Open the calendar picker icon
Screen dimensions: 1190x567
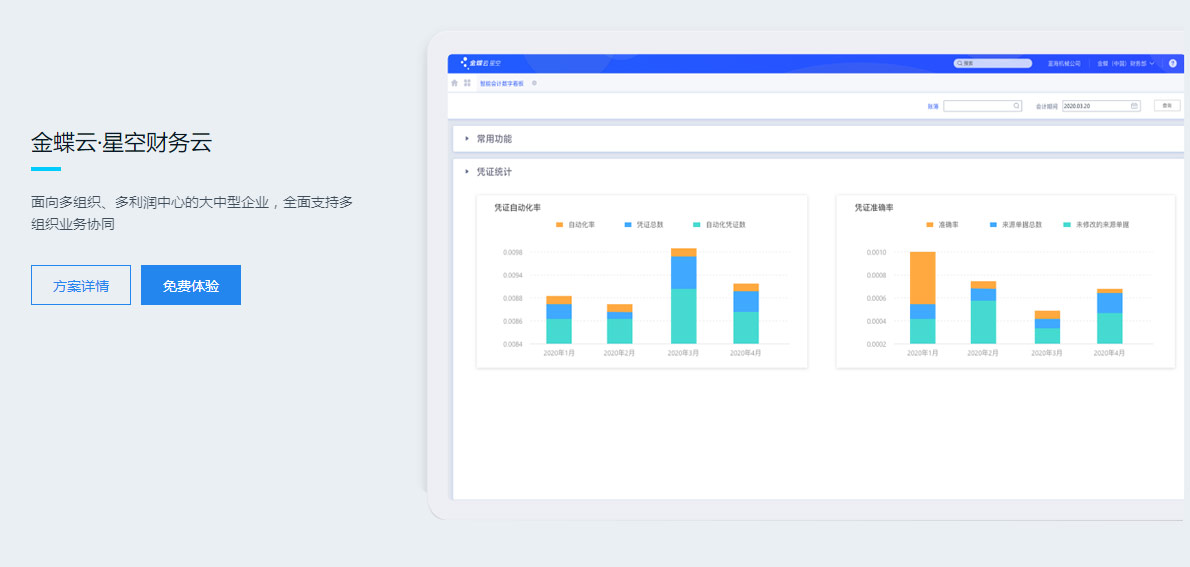pos(1134,106)
